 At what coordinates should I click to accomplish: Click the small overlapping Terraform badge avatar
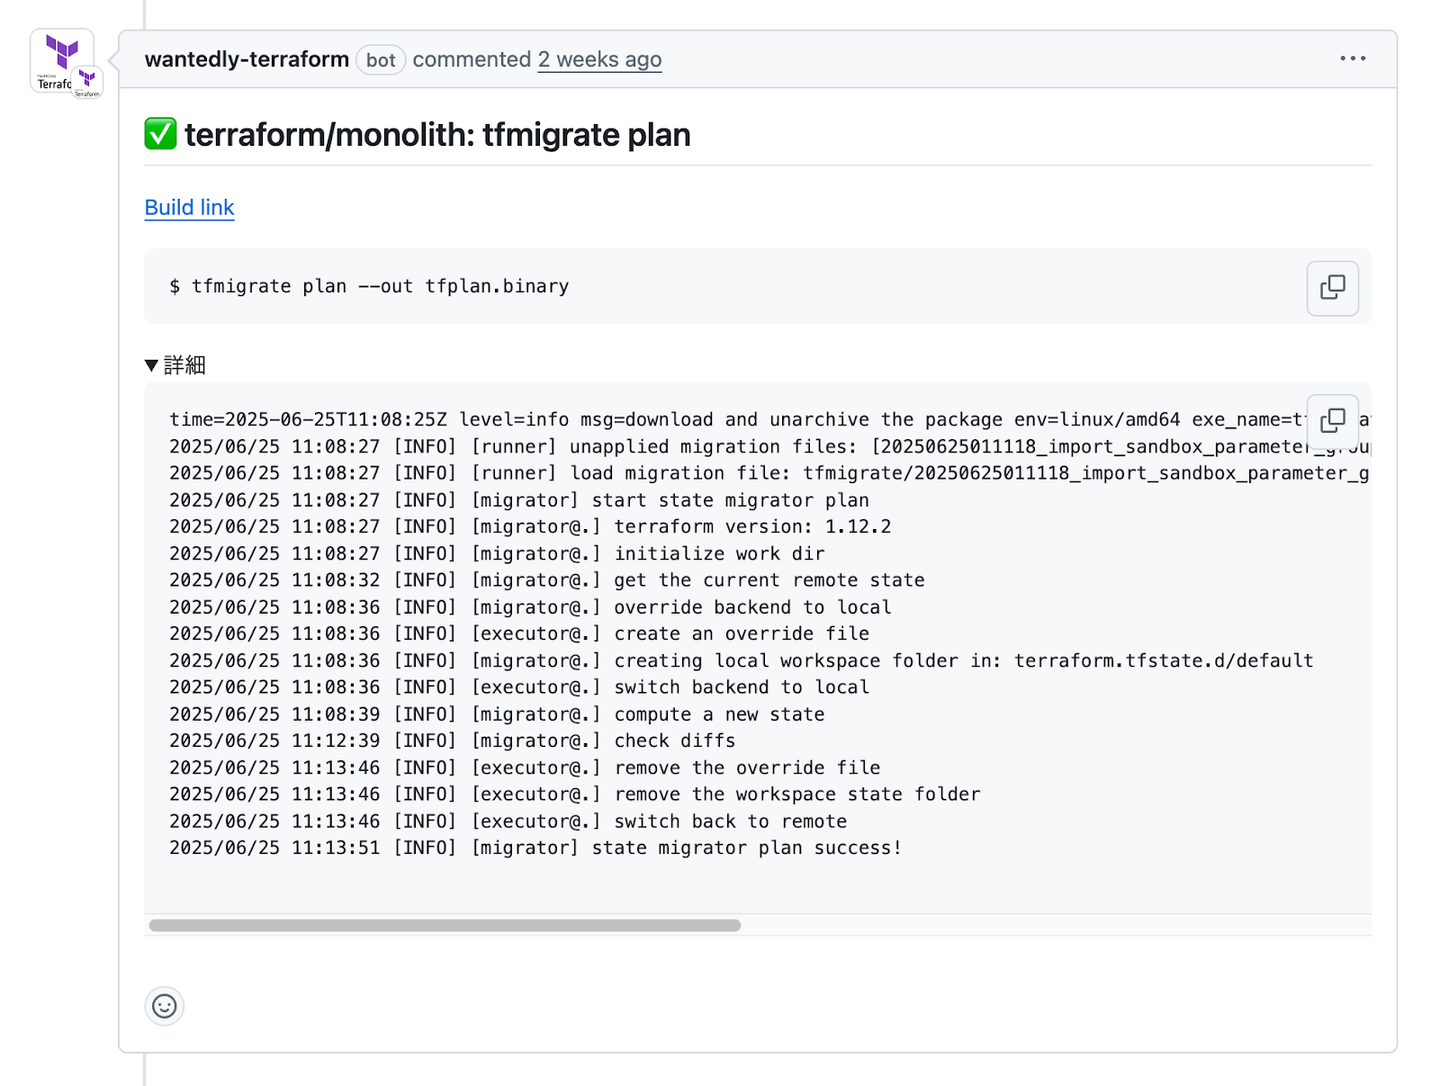click(x=88, y=82)
